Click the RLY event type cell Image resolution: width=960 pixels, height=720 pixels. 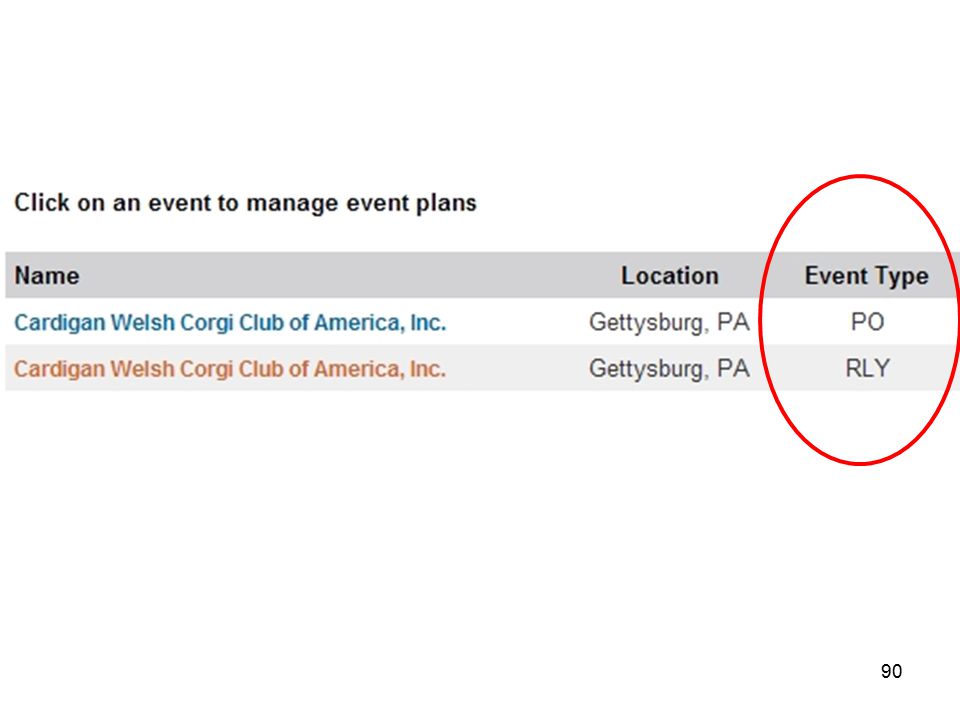(x=868, y=369)
